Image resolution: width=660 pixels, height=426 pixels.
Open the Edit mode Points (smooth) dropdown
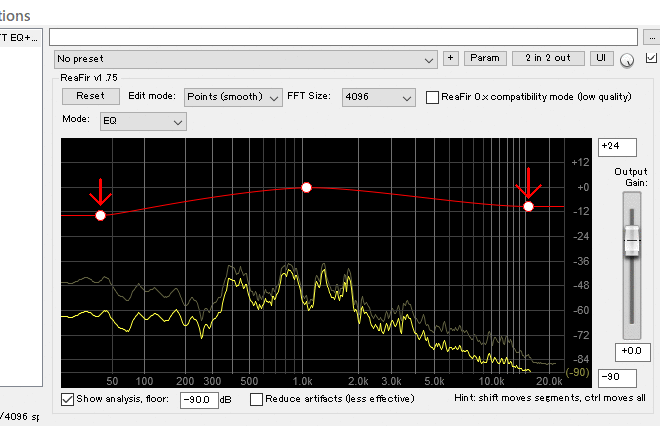233,97
